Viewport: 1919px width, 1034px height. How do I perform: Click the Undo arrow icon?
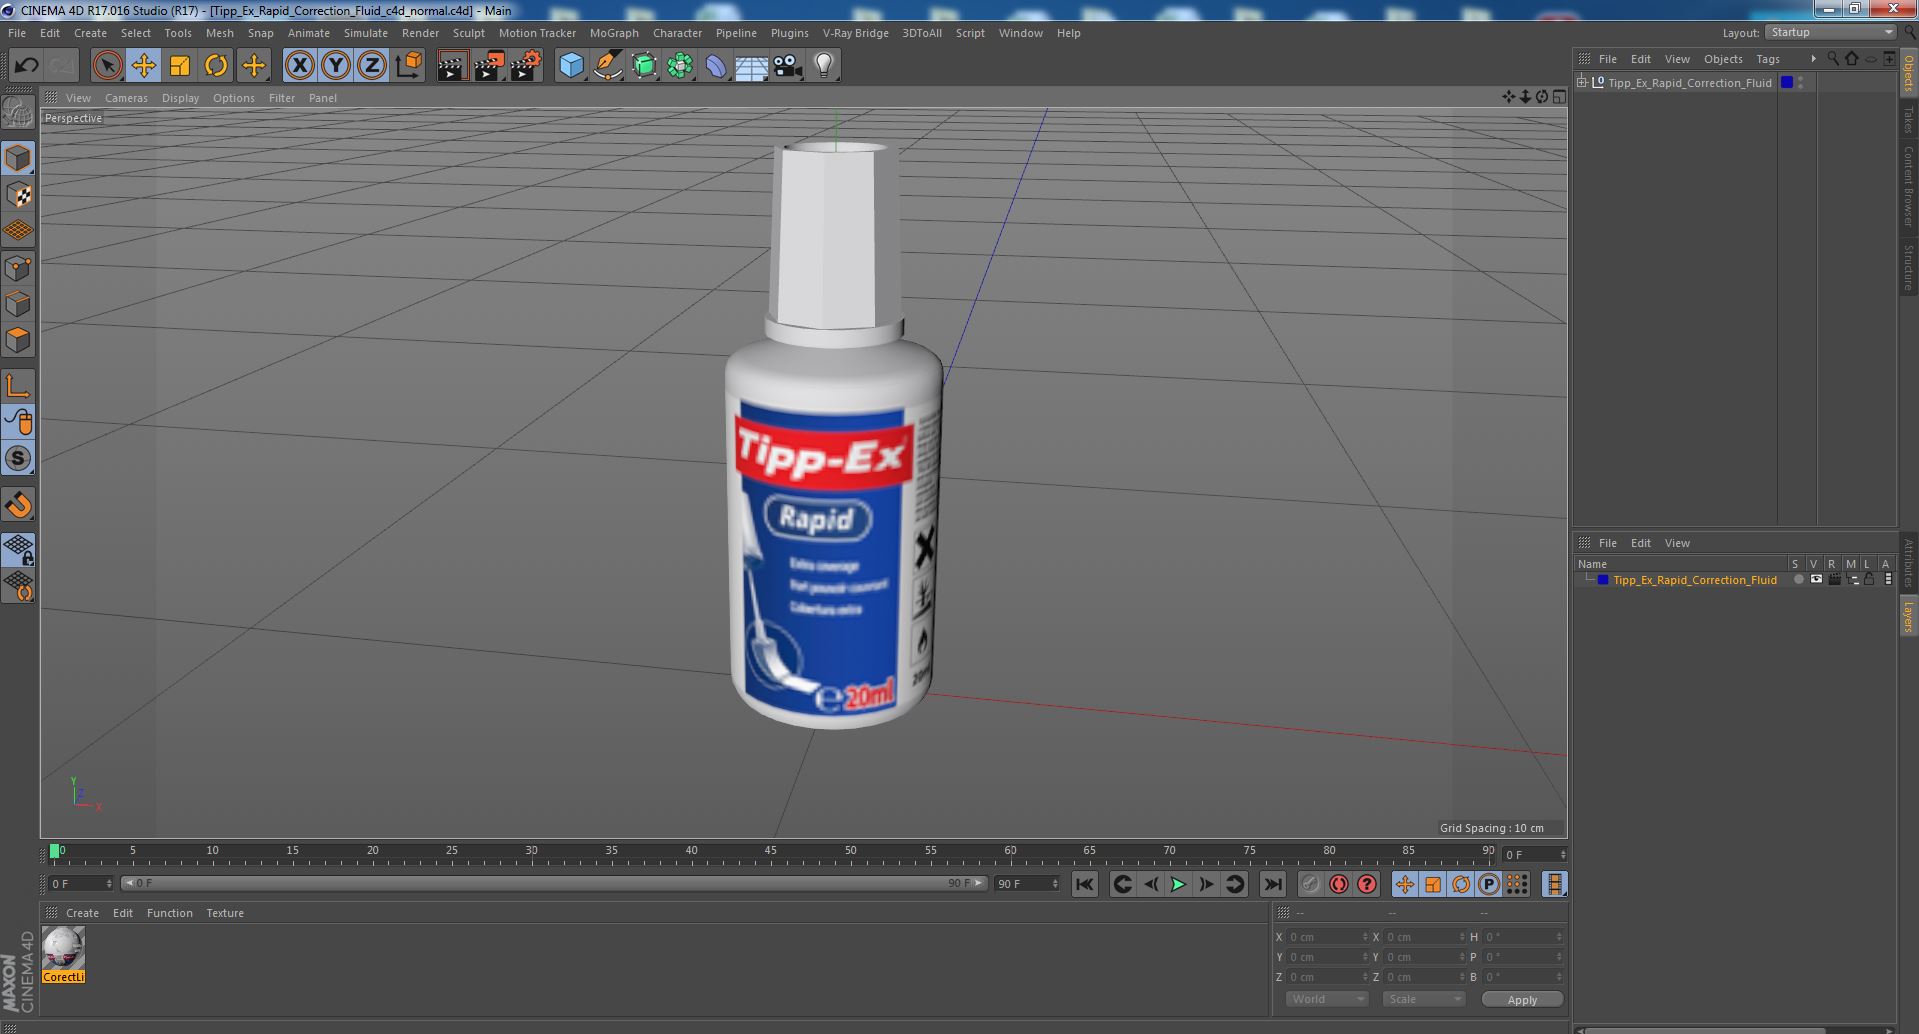(26, 66)
